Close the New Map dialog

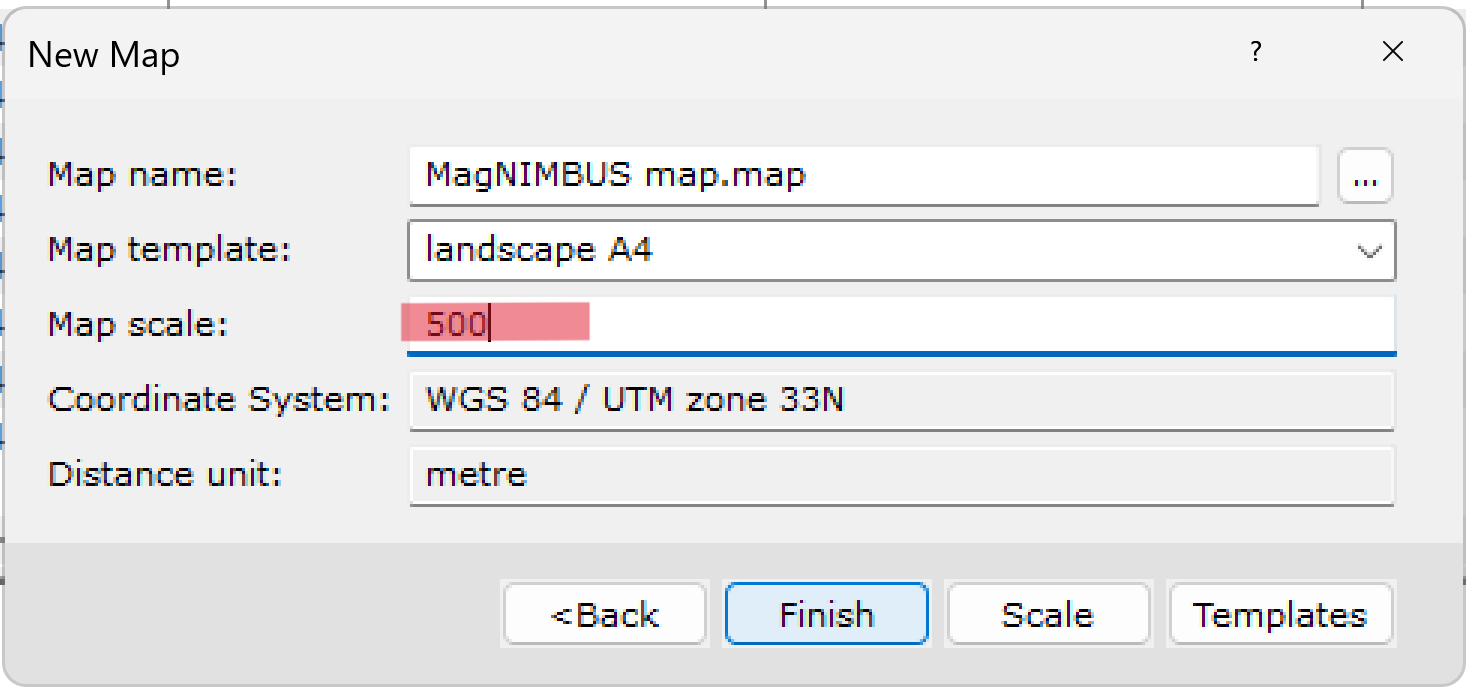pyautogui.click(x=1393, y=51)
